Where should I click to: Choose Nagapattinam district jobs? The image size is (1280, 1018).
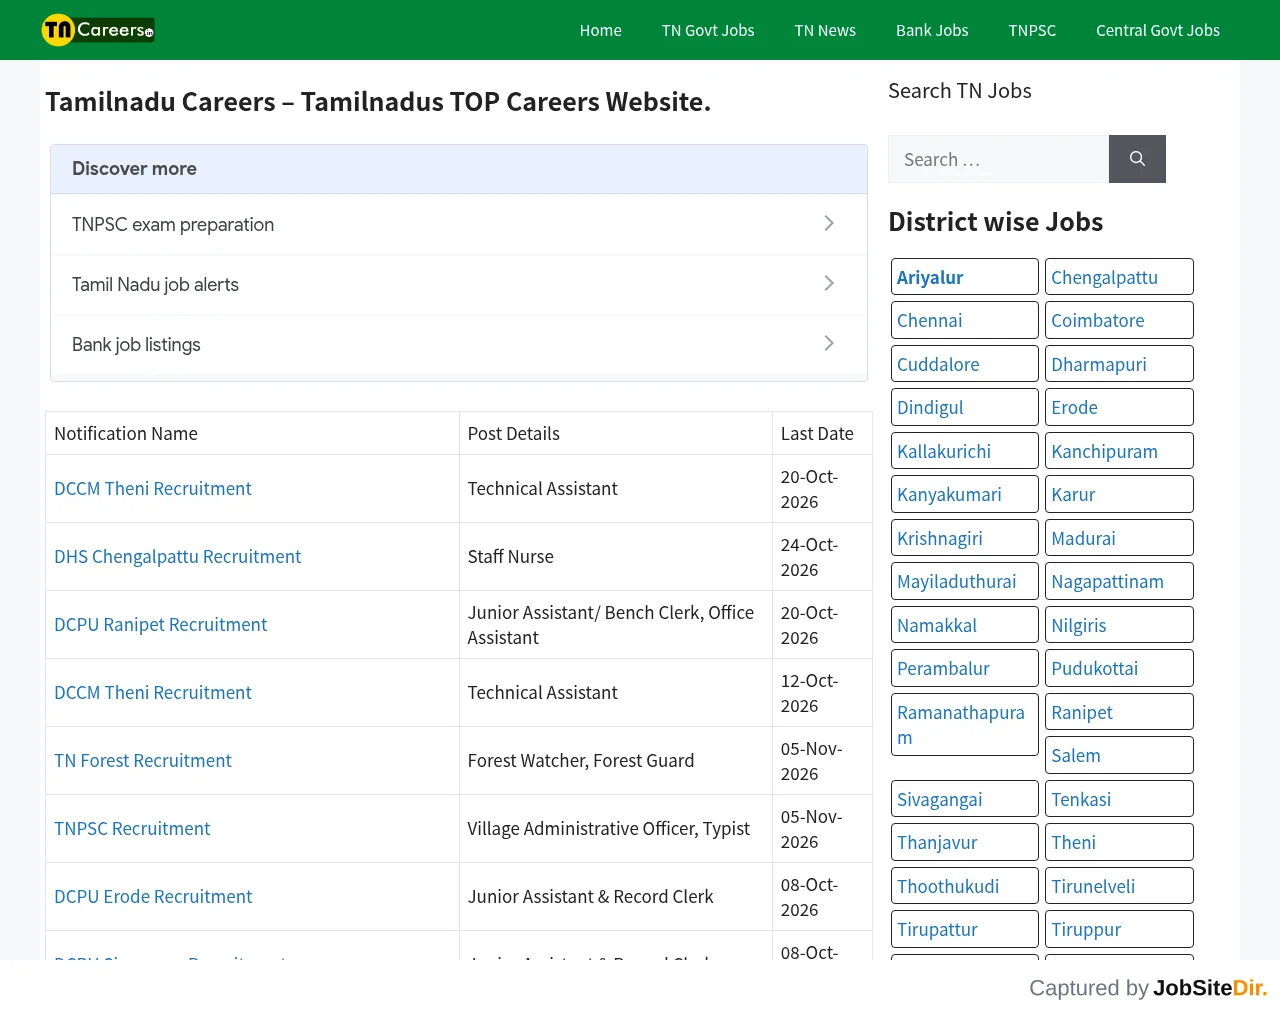(x=1119, y=581)
